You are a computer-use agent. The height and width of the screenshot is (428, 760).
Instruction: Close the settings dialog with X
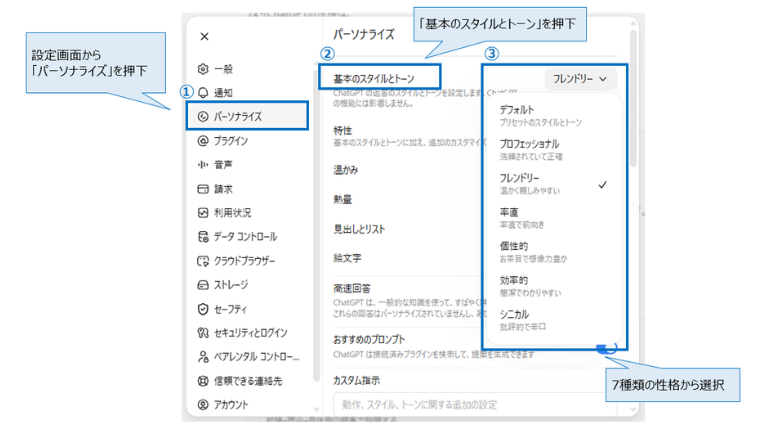[205, 36]
